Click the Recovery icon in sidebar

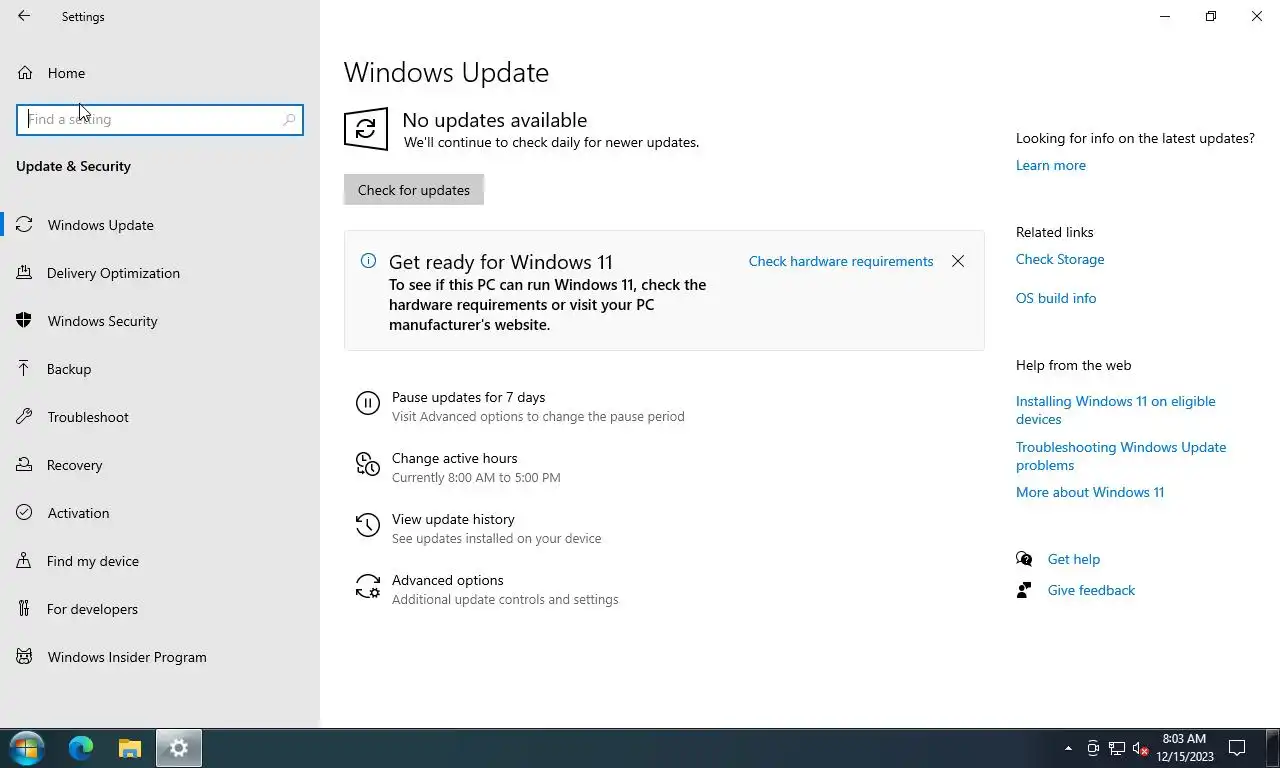[24, 465]
